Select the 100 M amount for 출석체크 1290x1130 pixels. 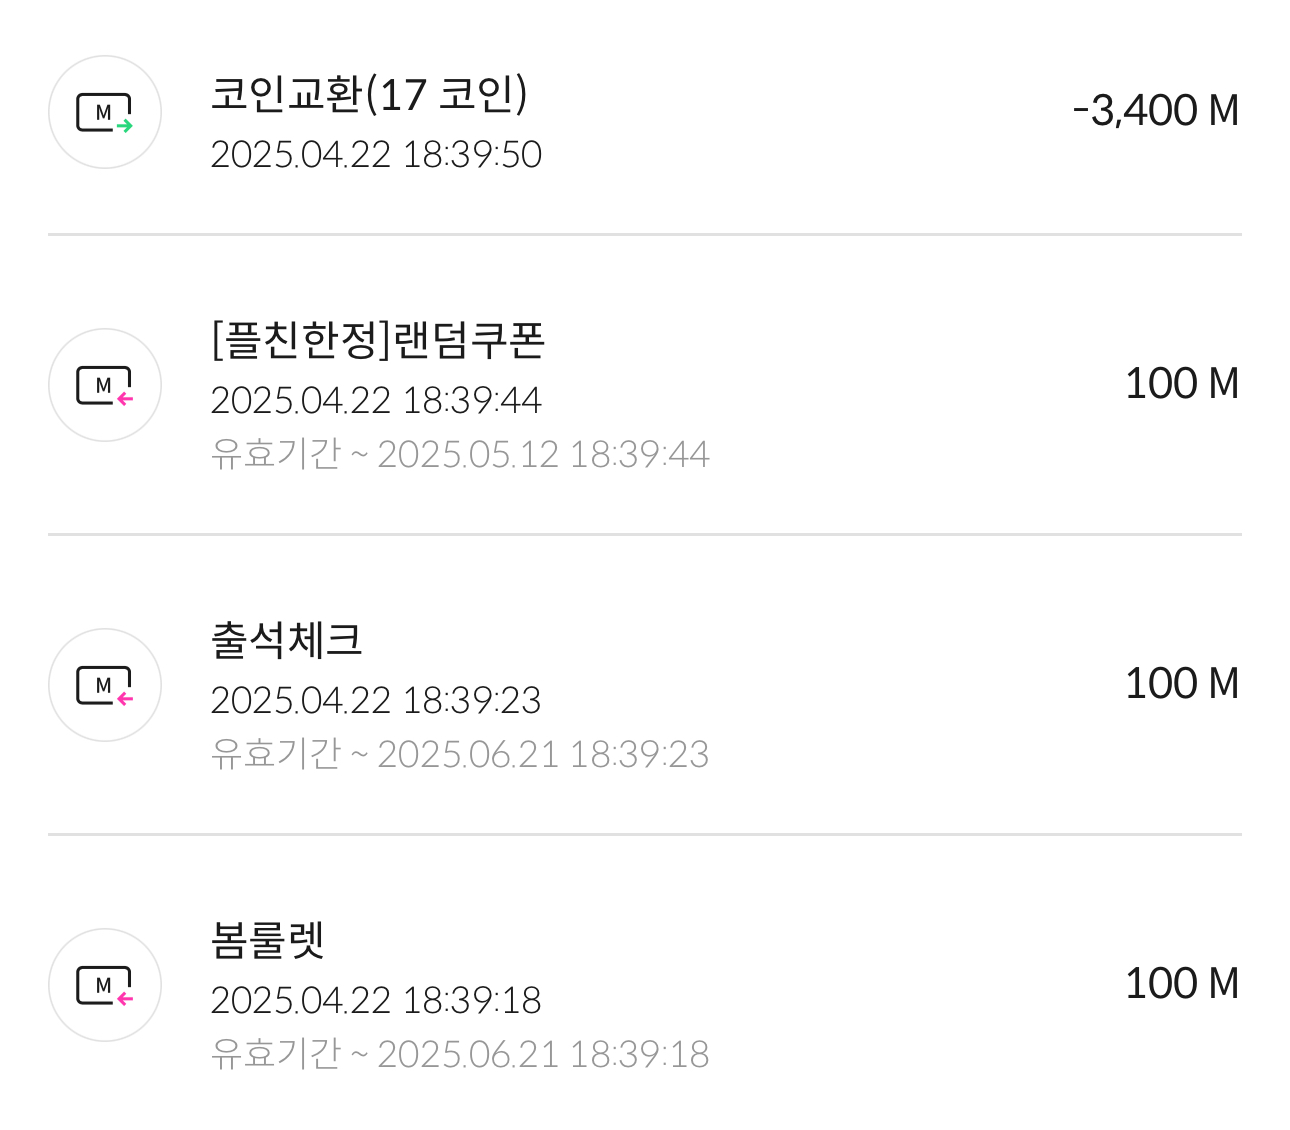click(x=1182, y=684)
